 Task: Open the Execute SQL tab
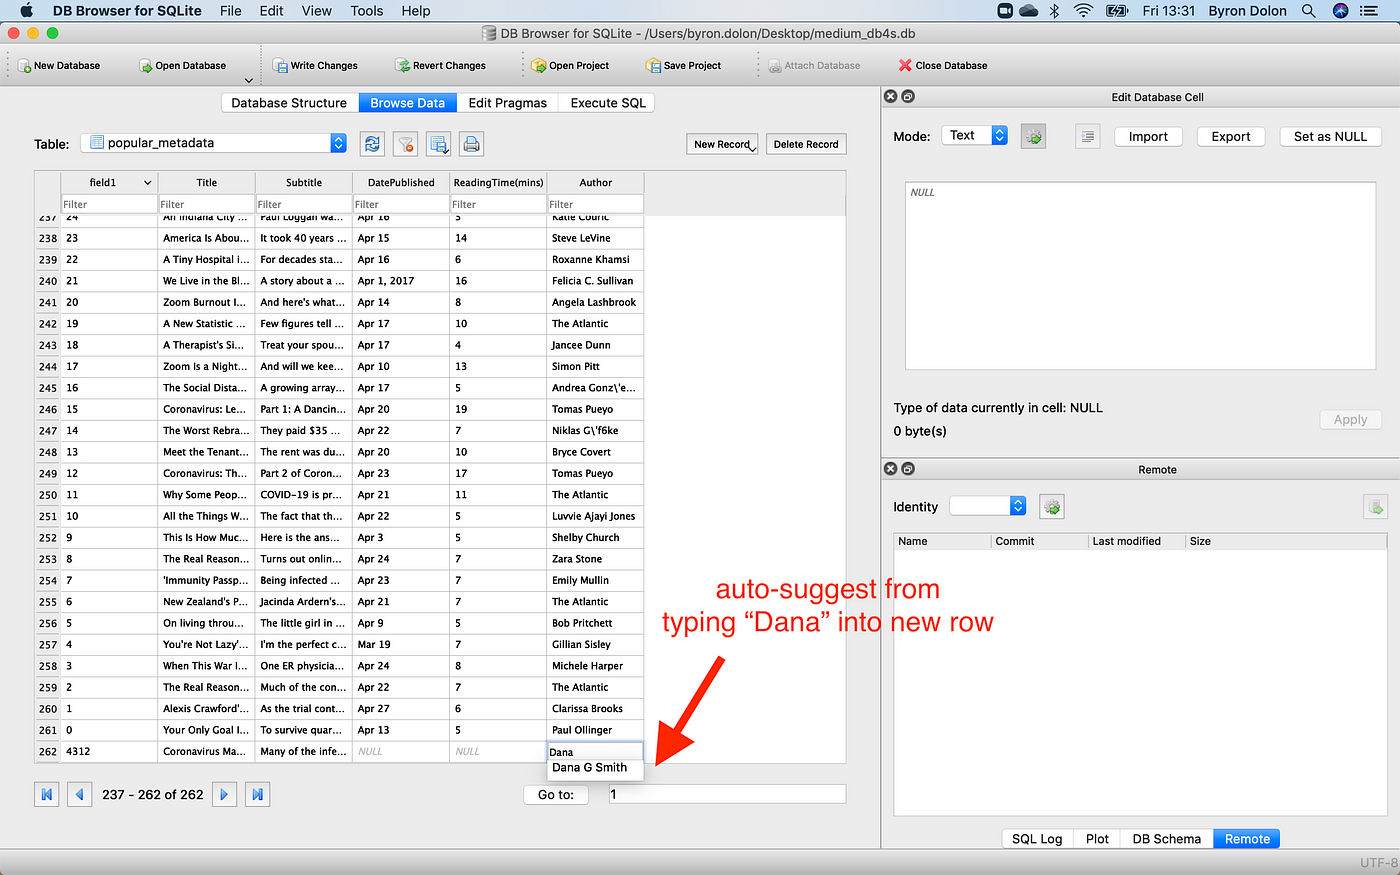pos(608,103)
